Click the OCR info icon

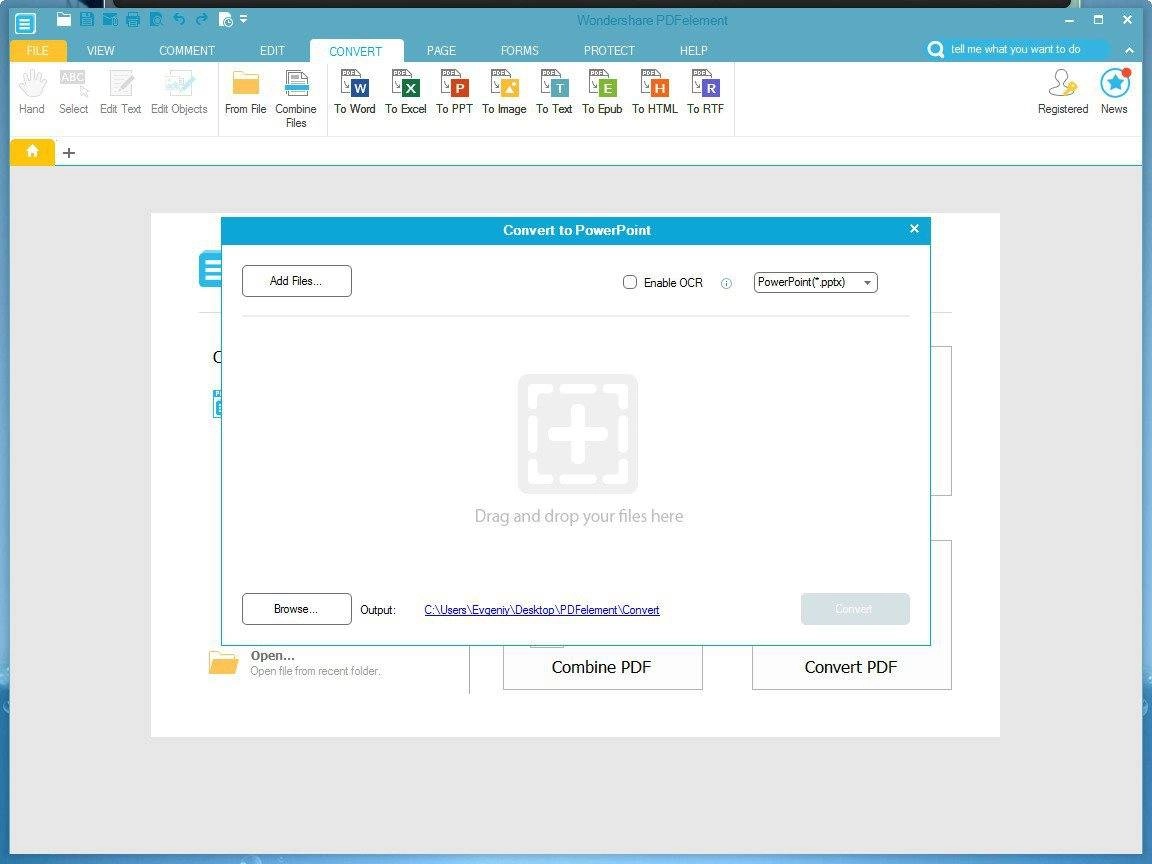click(726, 283)
